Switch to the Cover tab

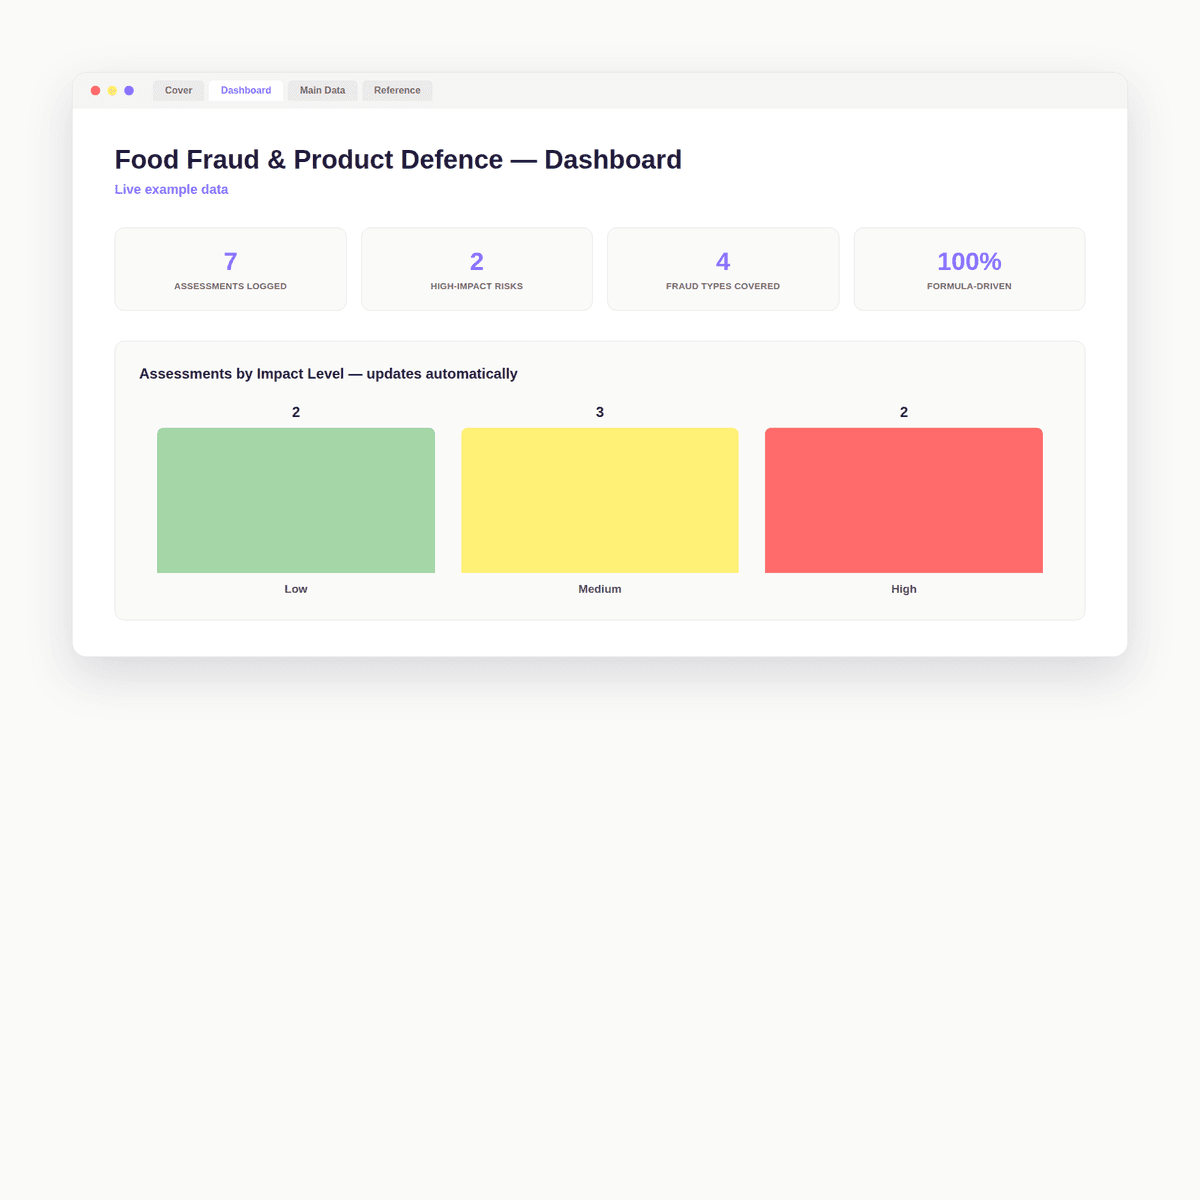pyautogui.click(x=178, y=90)
